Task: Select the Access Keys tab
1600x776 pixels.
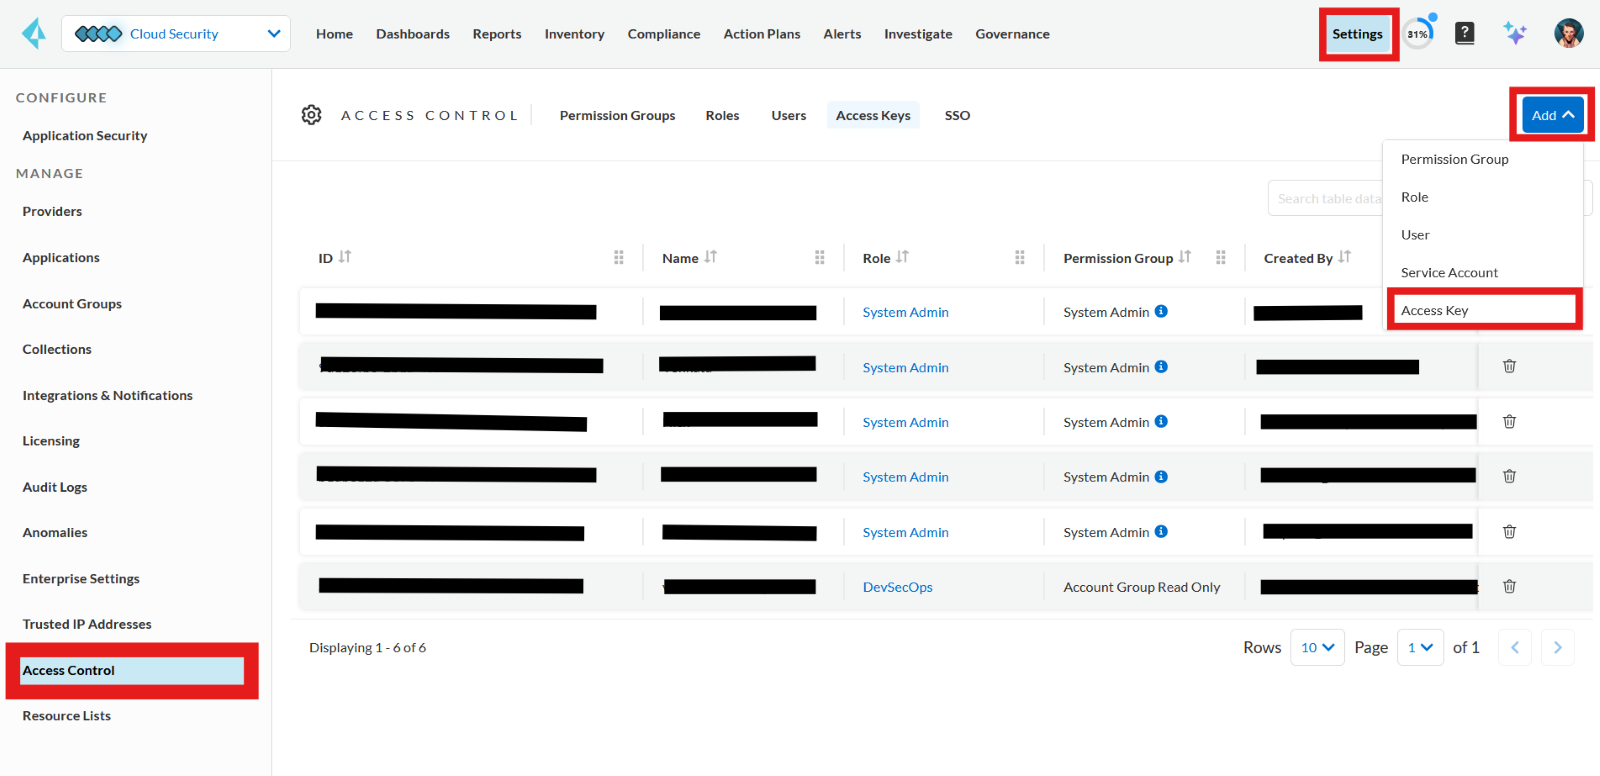Action: pos(873,115)
